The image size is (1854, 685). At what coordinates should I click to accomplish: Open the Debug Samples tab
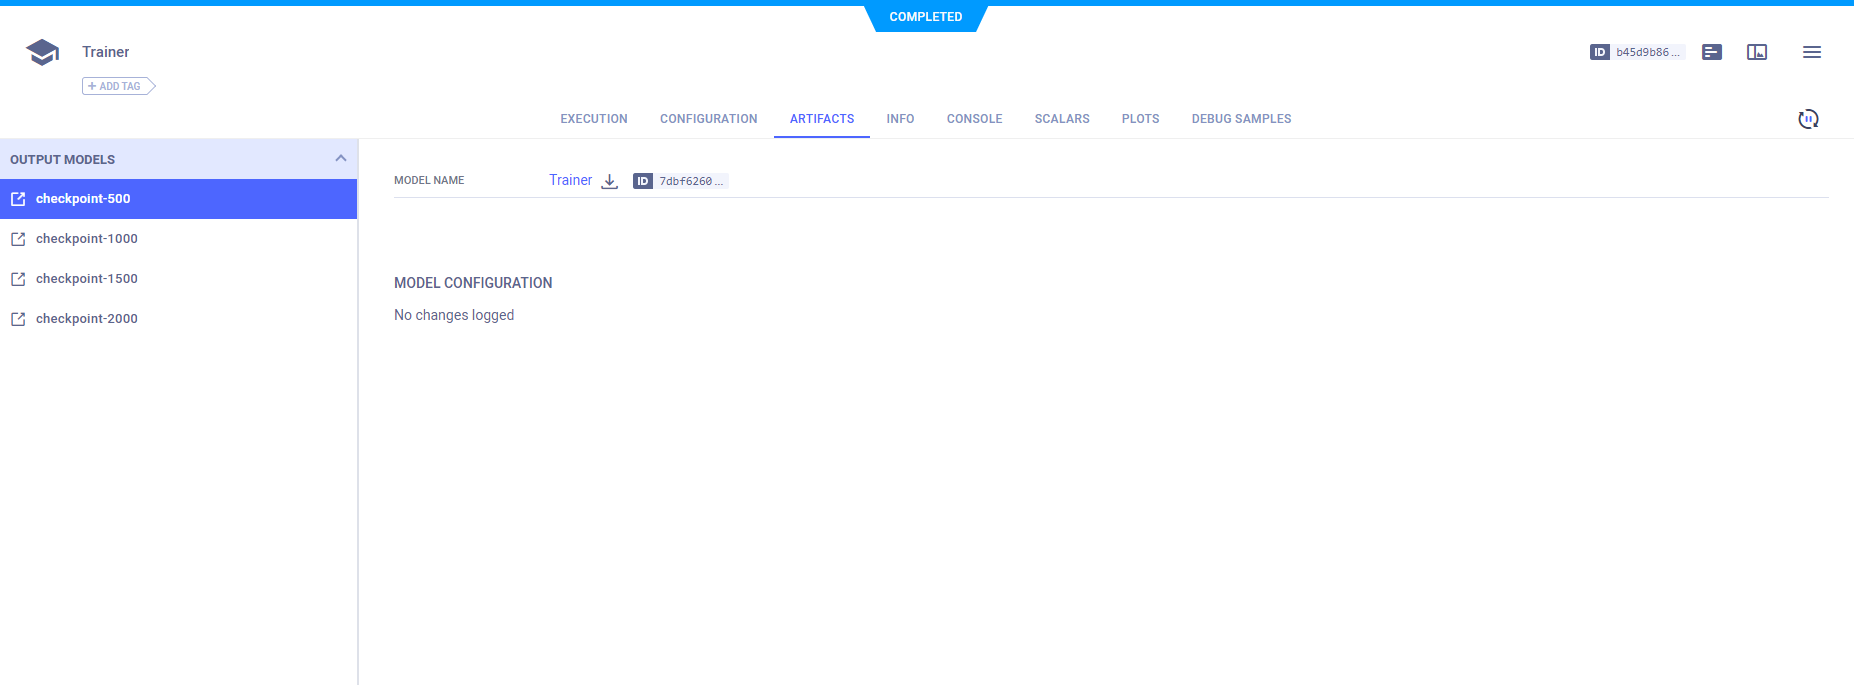click(1241, 119)
